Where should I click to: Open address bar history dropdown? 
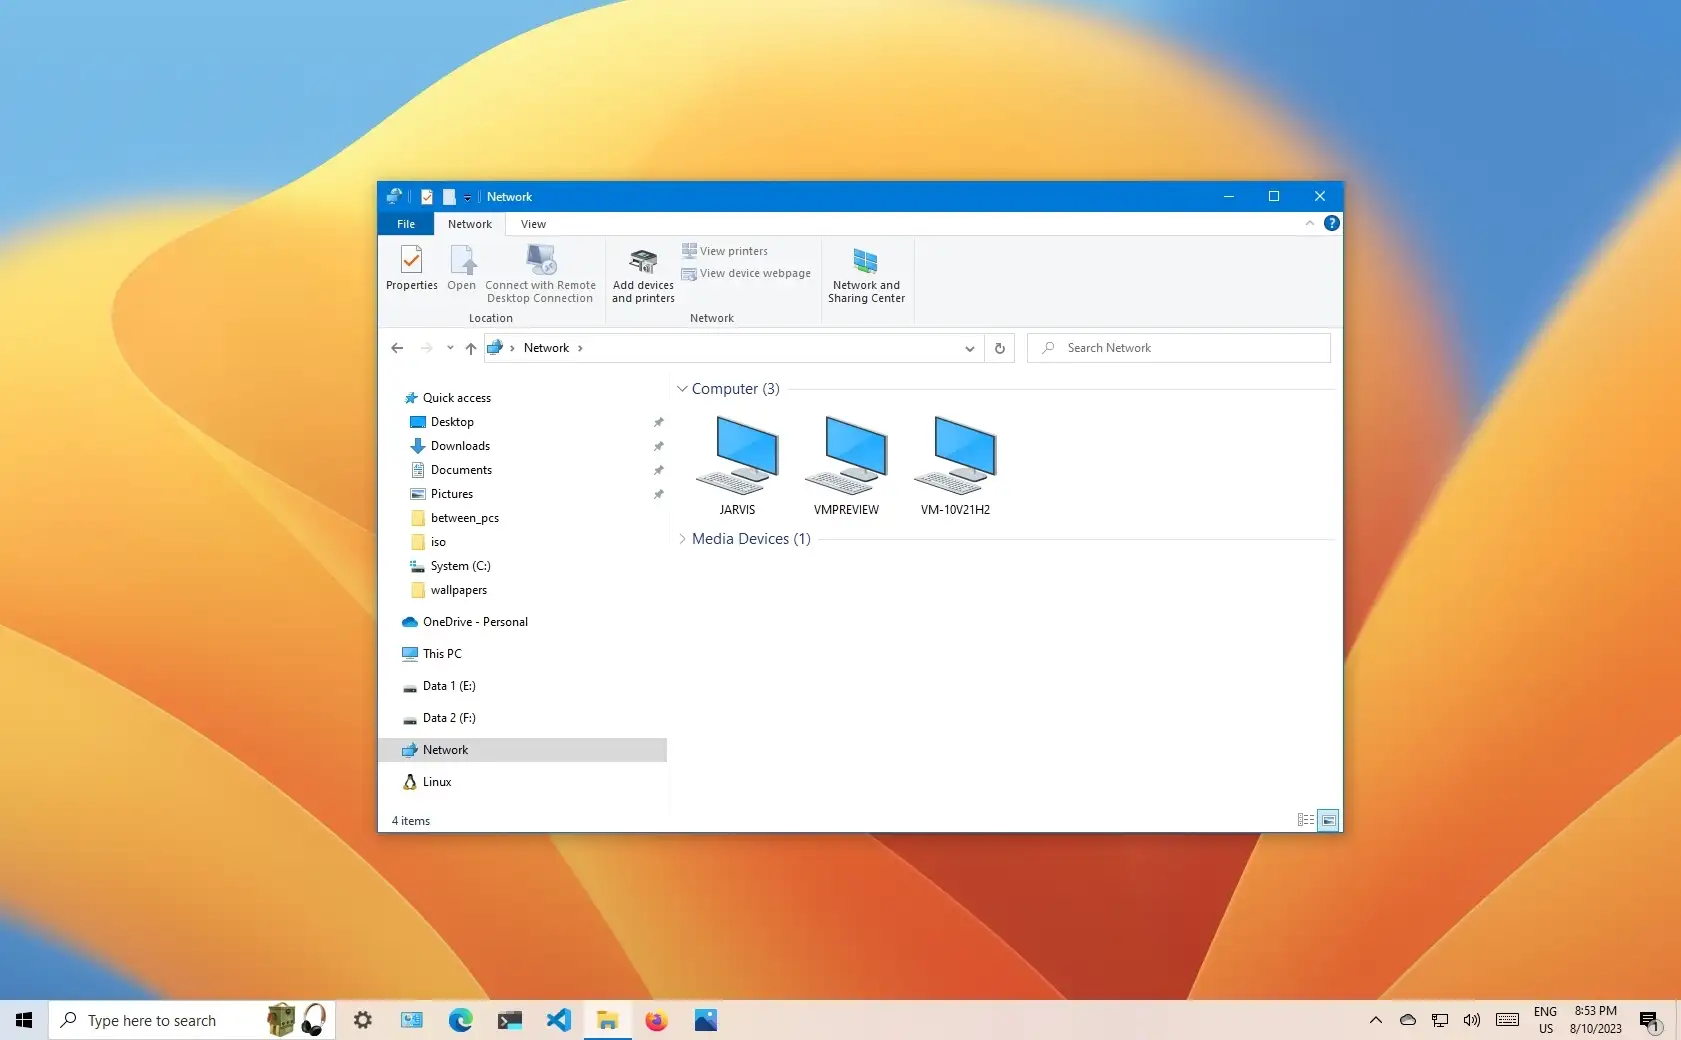[969, 348]
